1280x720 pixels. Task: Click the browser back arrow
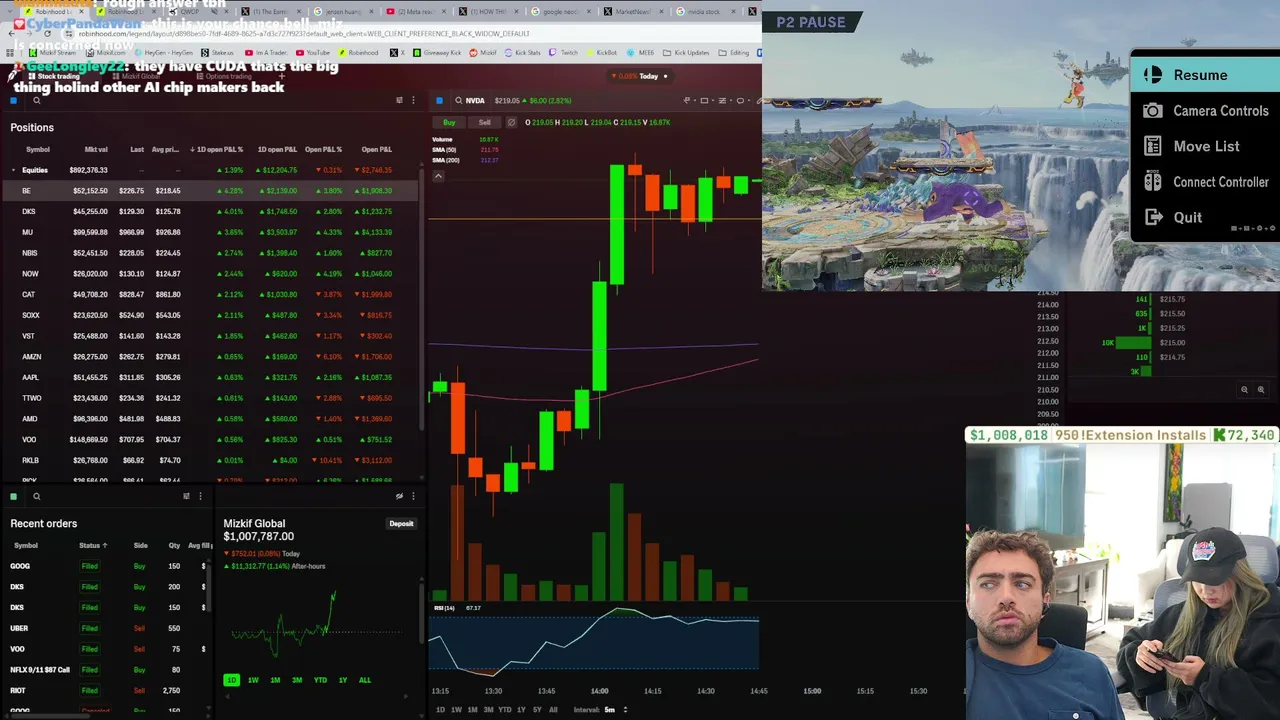[x=12, y=34]
